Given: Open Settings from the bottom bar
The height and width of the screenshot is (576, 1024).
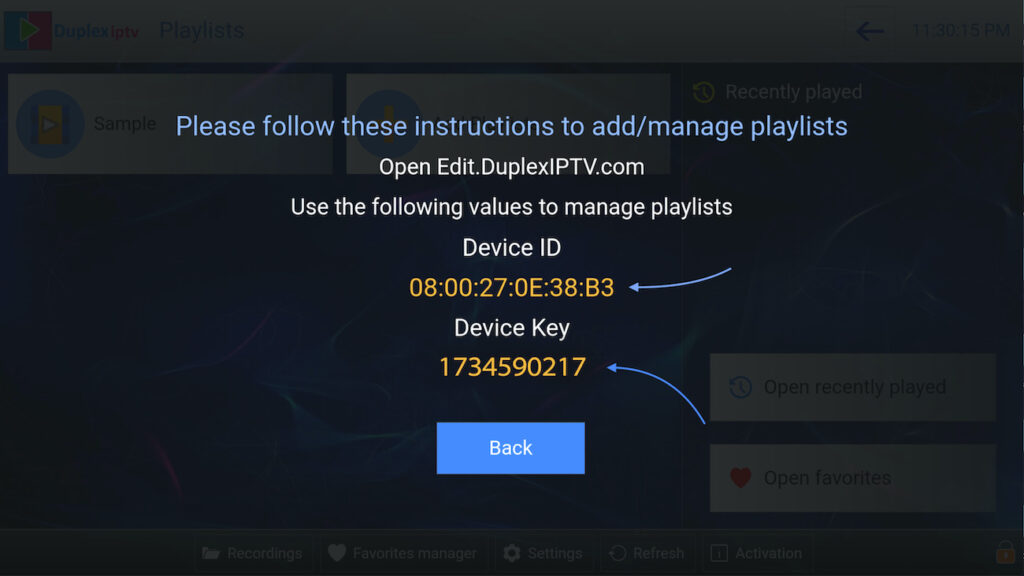Looking at the screenshot, I should pyautogui.click(x=543, y=554).
